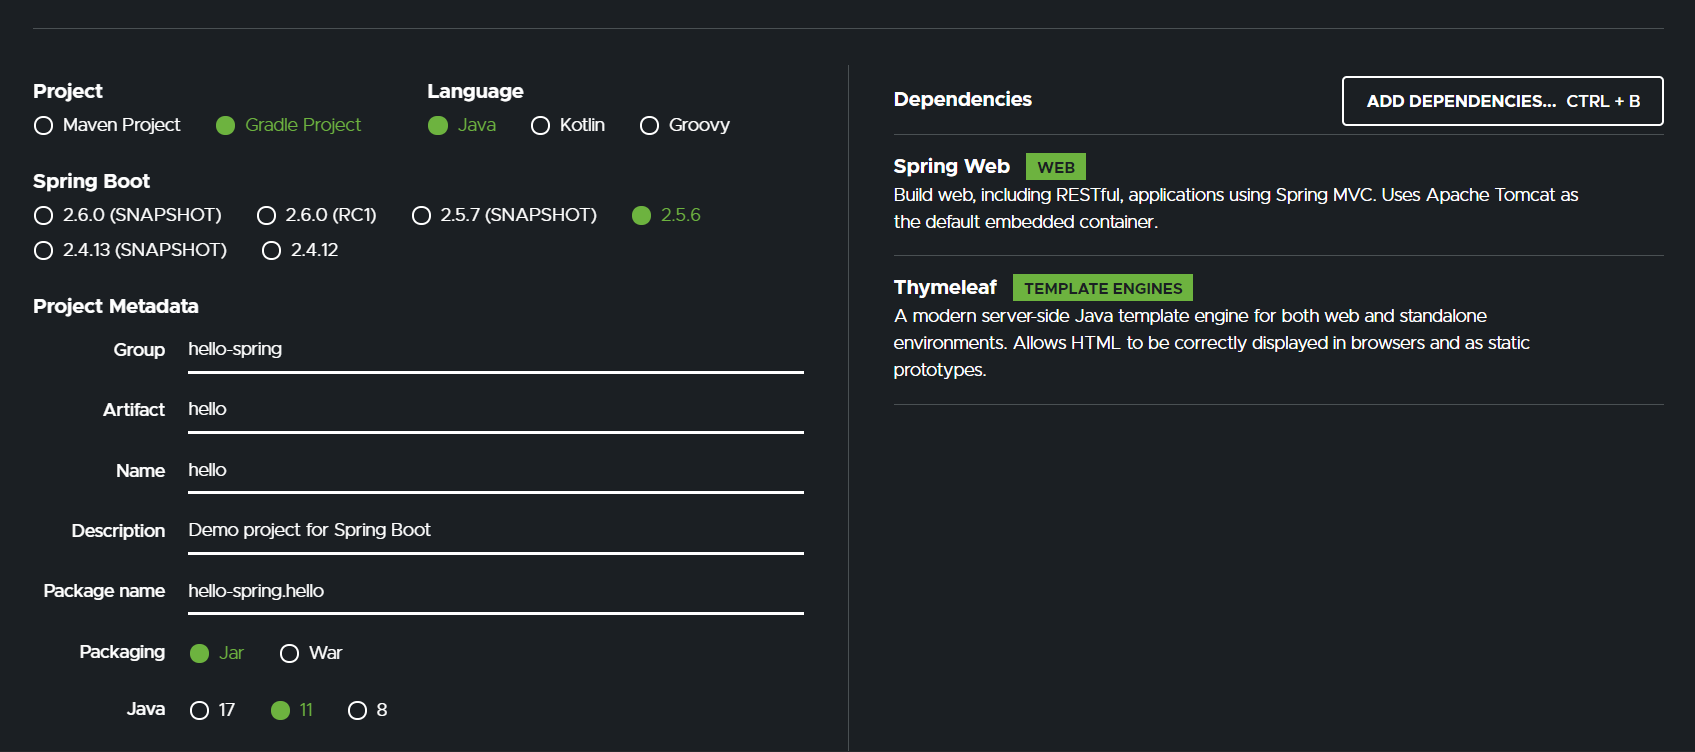Viewport: 1695px width, 752px height.
Task: Select Spring Boot 2.4.13 (SNAPSHOT)
Action: tap(130, 250)
